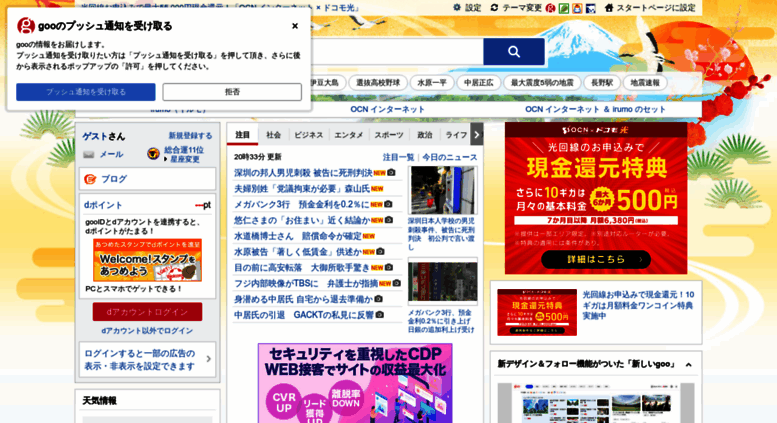Open the メール envelope icon
The height and width of the screenshot is (423, 777).
[89, 155]
